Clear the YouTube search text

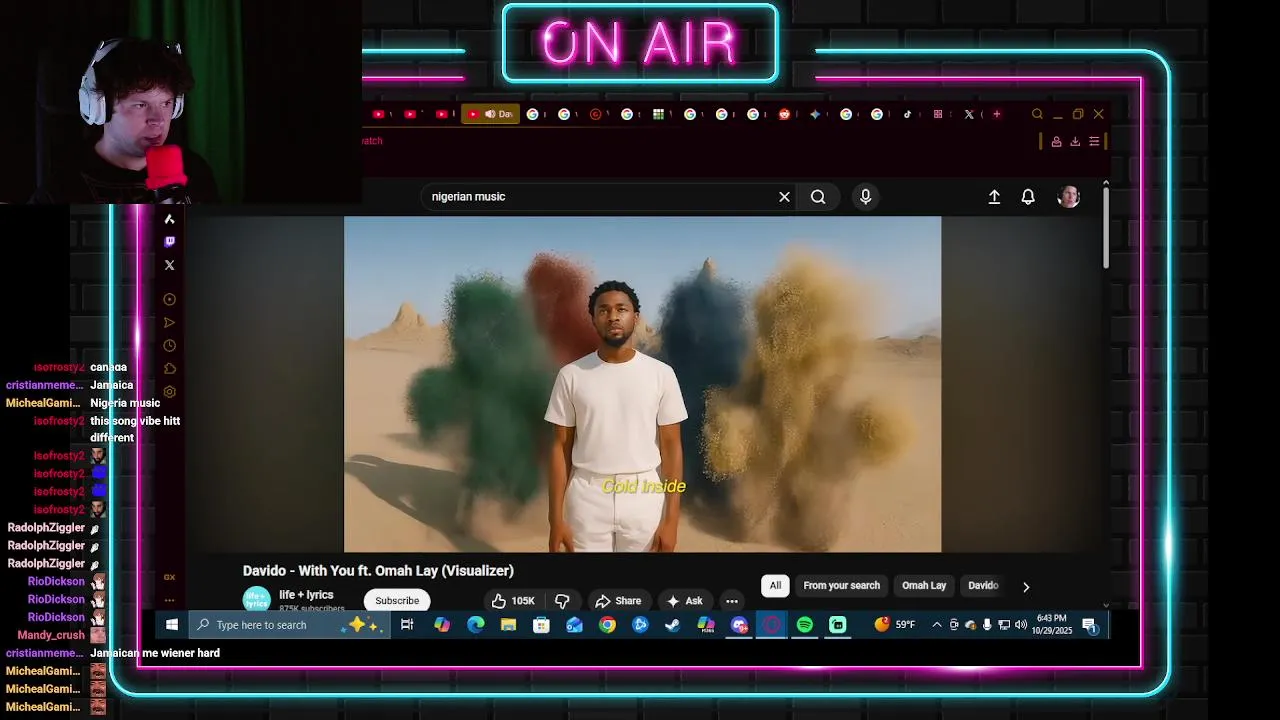(784, 197)
